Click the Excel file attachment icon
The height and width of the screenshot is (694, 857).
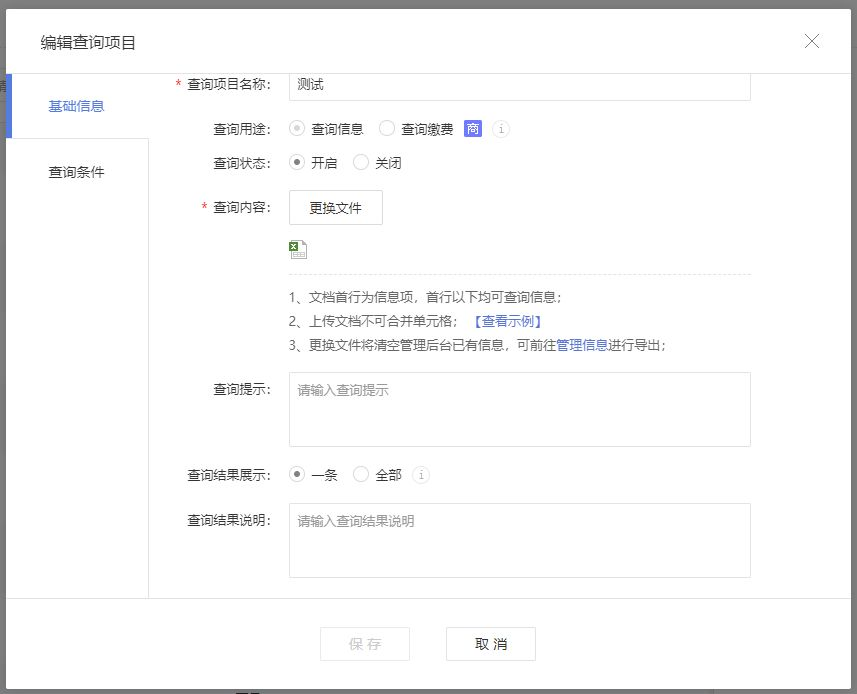(297, 250)
